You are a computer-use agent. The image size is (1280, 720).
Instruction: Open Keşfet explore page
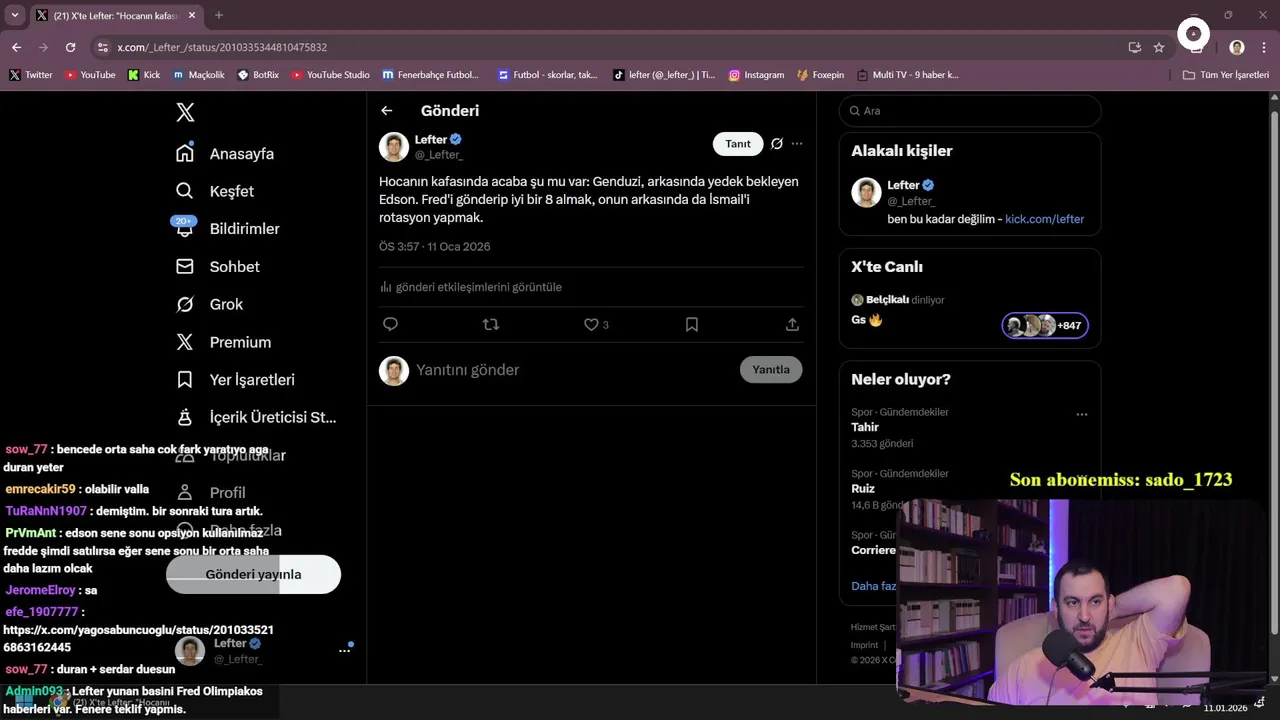click(215, 191)
